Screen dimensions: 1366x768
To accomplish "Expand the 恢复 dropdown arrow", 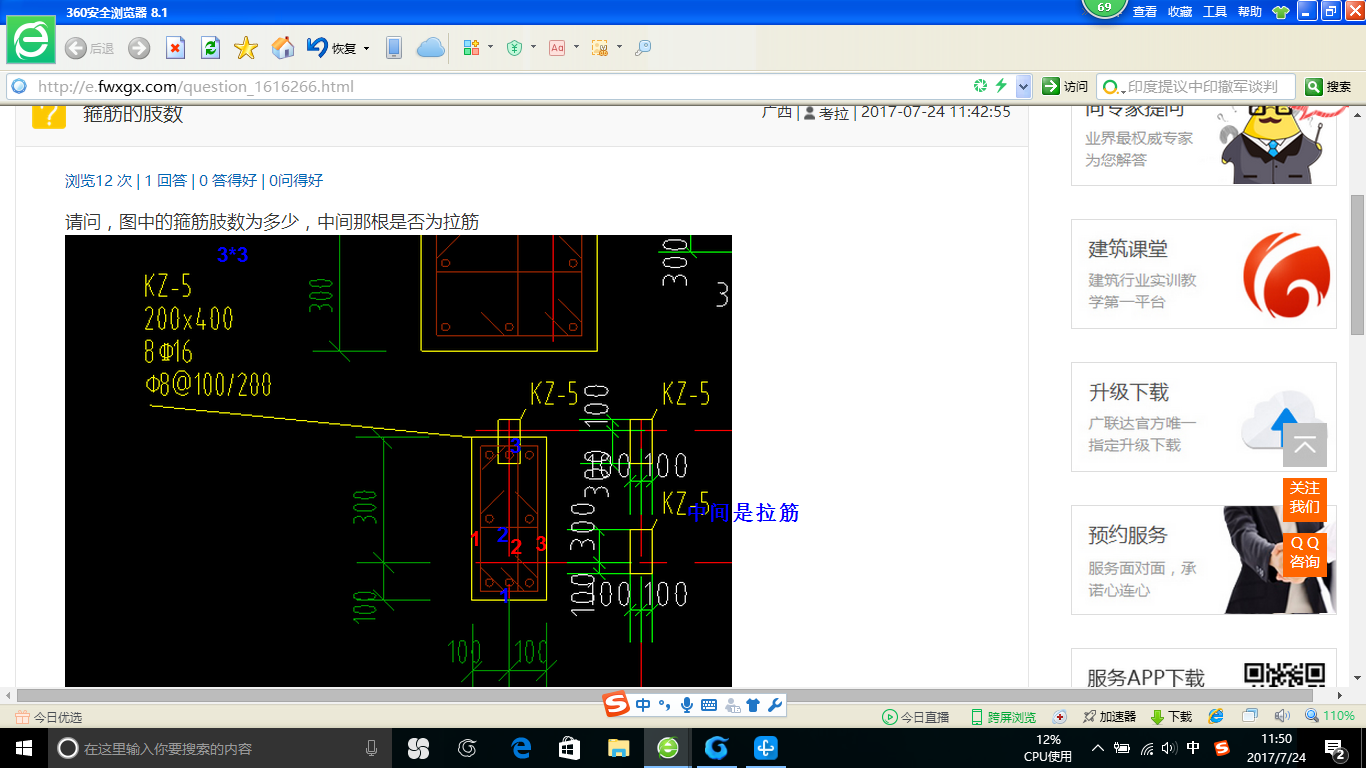I will point(366,48).
